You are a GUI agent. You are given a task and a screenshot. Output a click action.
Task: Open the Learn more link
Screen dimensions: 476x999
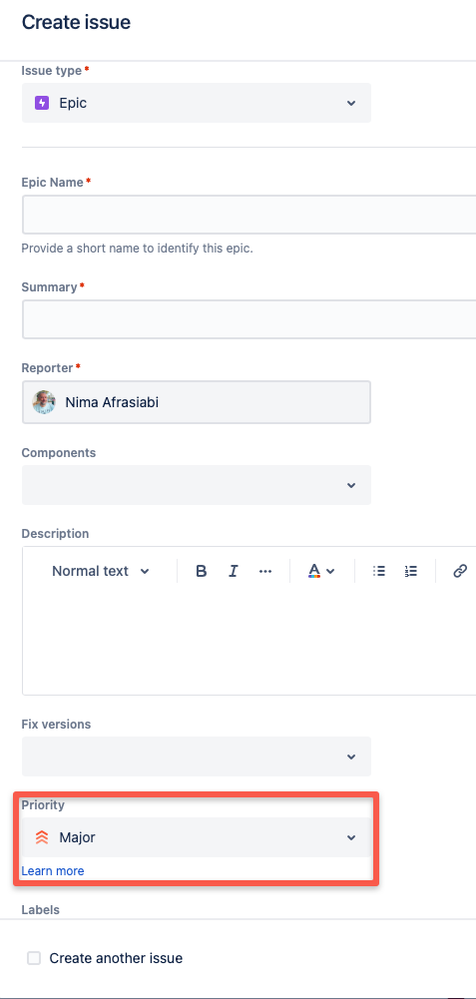pyautogui.click(x=53, y=871)
